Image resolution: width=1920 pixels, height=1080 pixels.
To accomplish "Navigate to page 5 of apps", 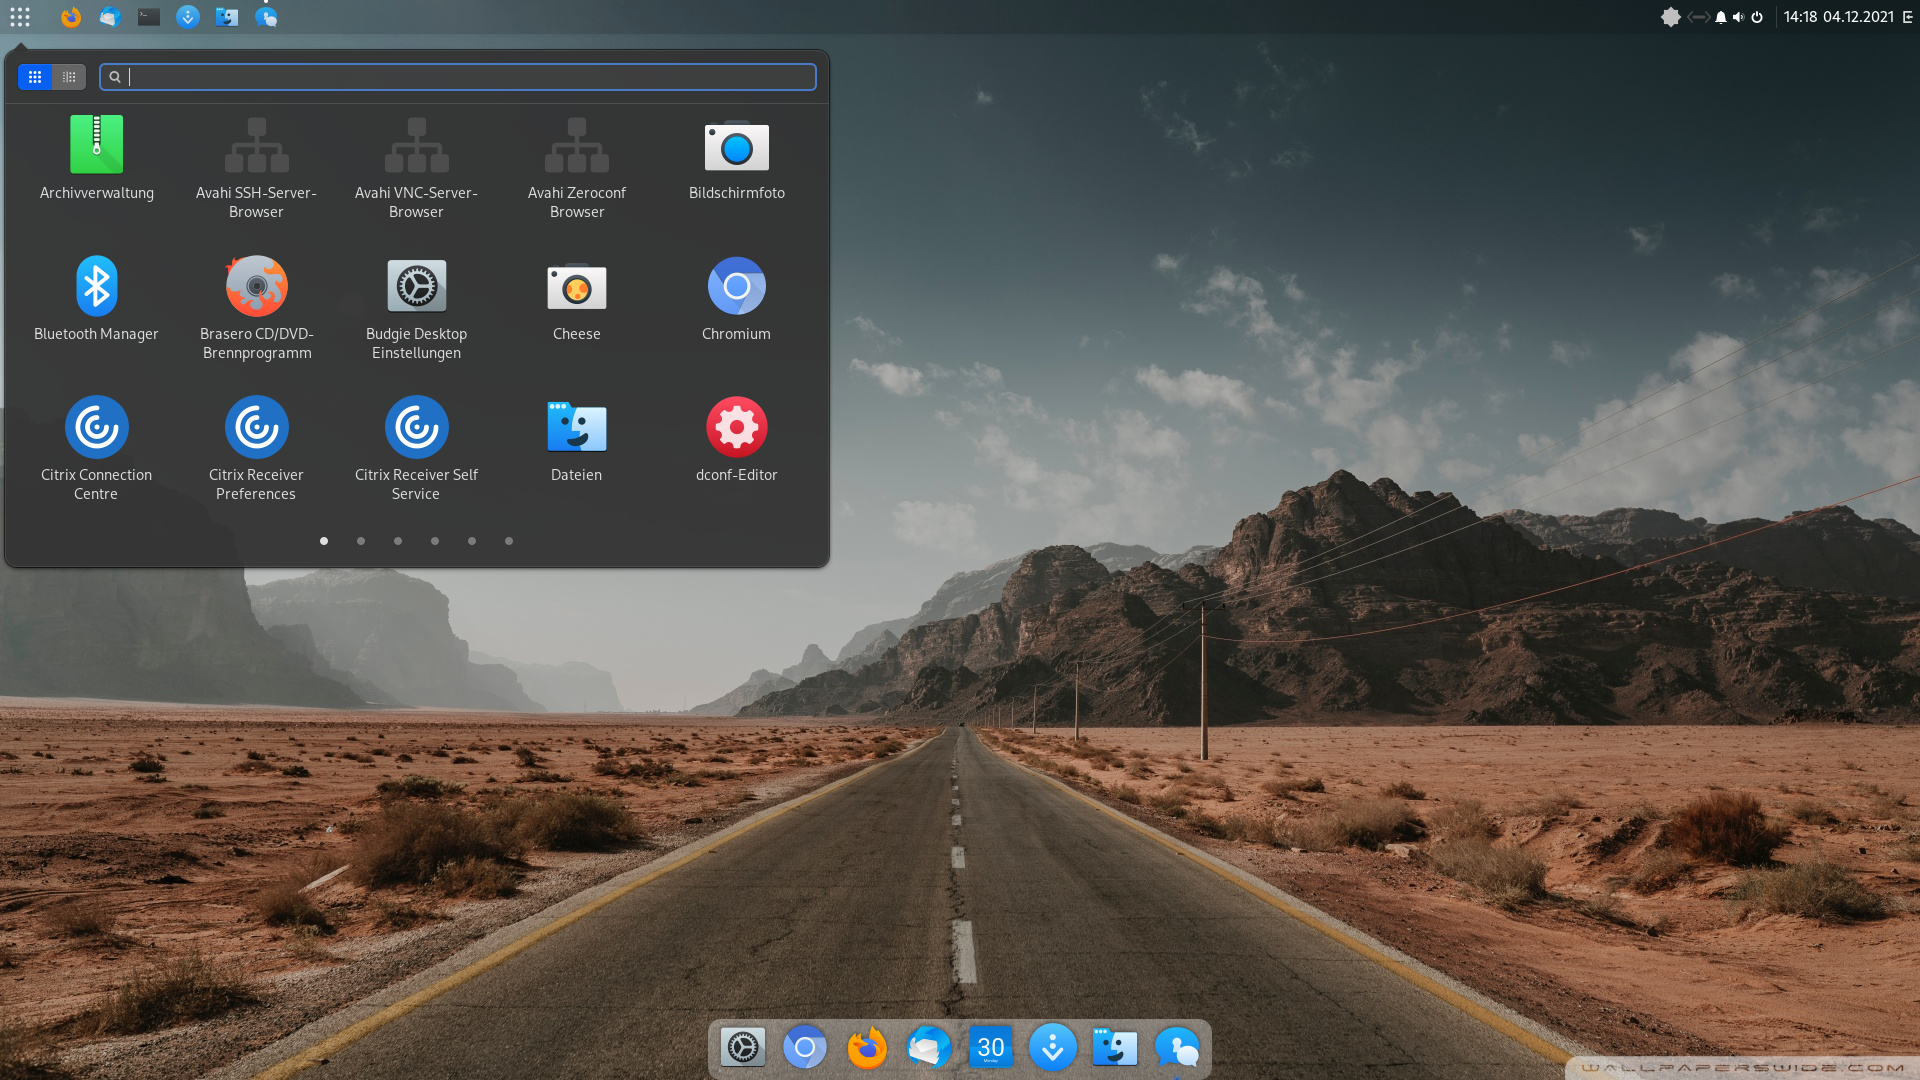I will [x=471, y=541].
